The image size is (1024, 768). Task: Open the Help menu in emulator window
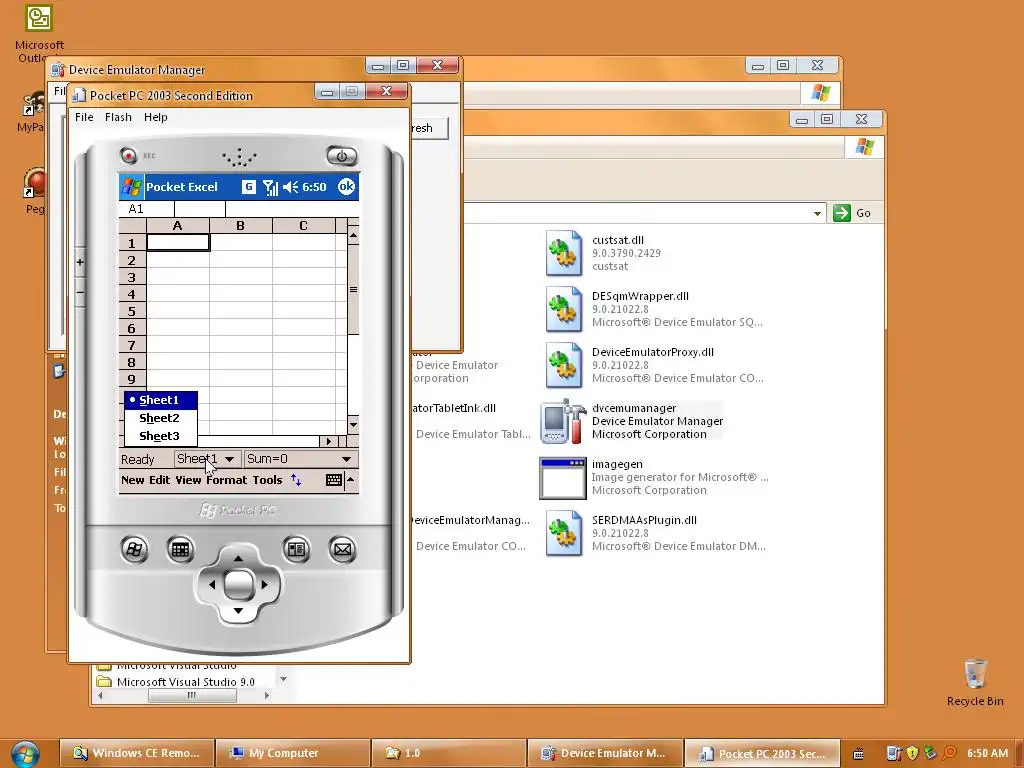[x=155, y=117]
